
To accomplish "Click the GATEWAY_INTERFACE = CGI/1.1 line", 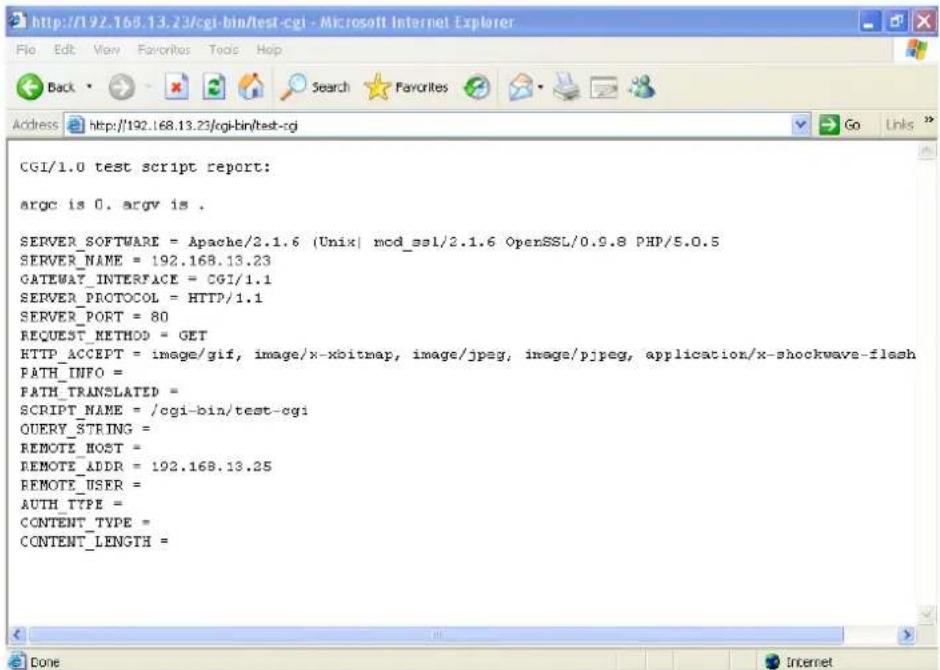I will pyautogui.click(x=145, y=279).
